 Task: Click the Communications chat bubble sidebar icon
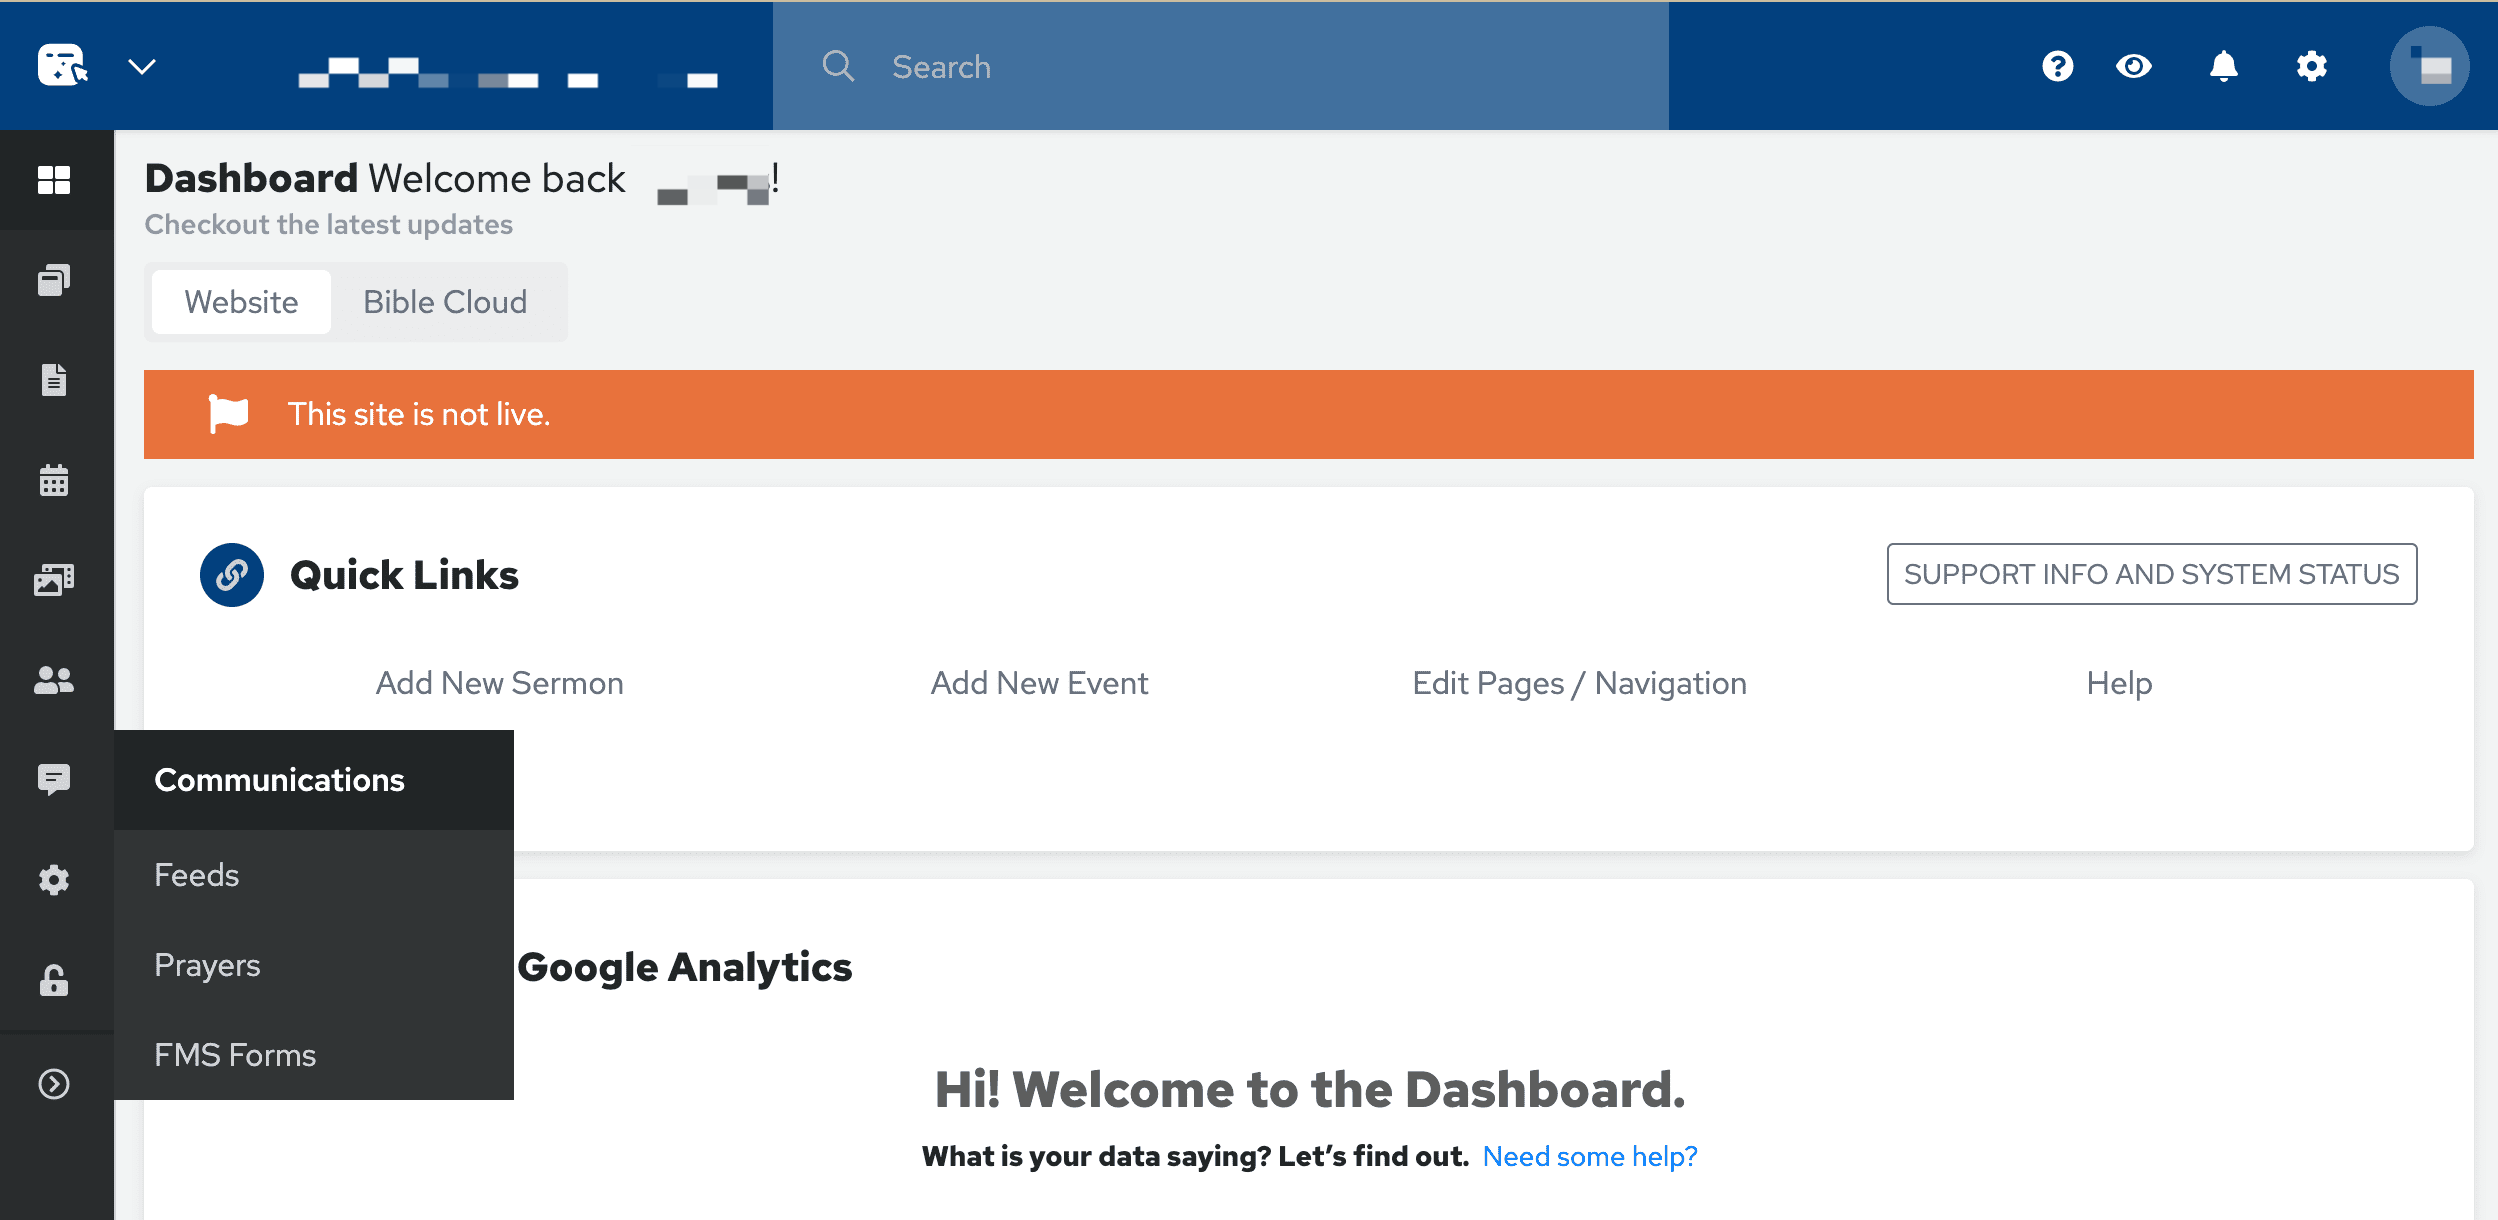click(54, 779)
